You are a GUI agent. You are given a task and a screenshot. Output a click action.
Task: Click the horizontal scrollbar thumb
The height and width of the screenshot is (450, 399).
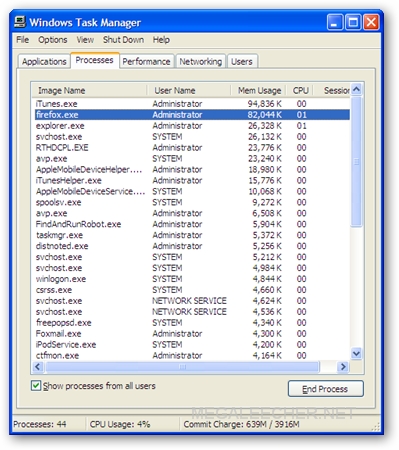click(182, 367)
